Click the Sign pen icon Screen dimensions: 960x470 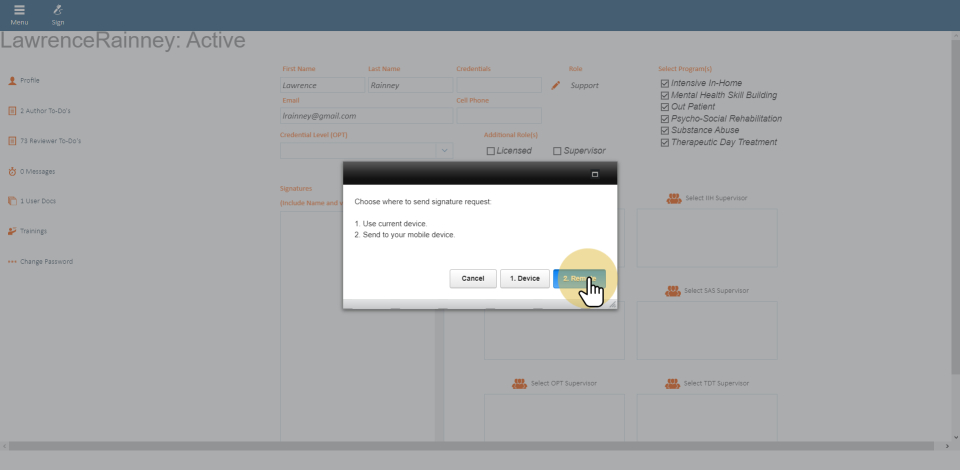pyautogui.click(x=58, y=10)
